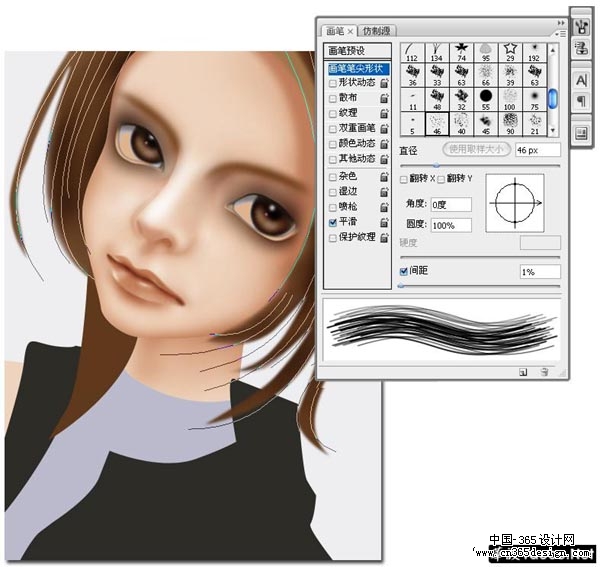Open the Paragraph panel icon
The height and width of the screenshot is (567, 600).
click(x=581, y=101)
